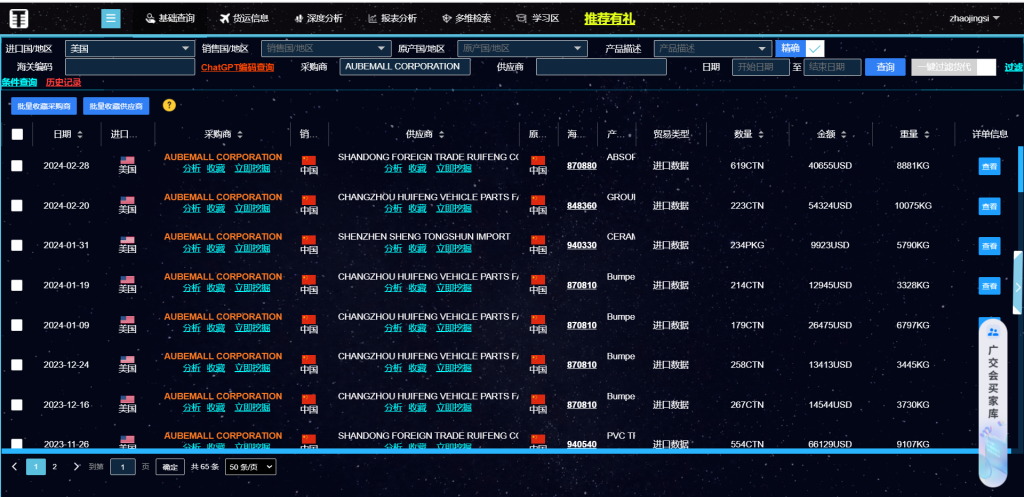Viewport: 1024px width, 497px height.
Task: Expand the 销售国/地区 dropdown
Action: pos(325,48)
